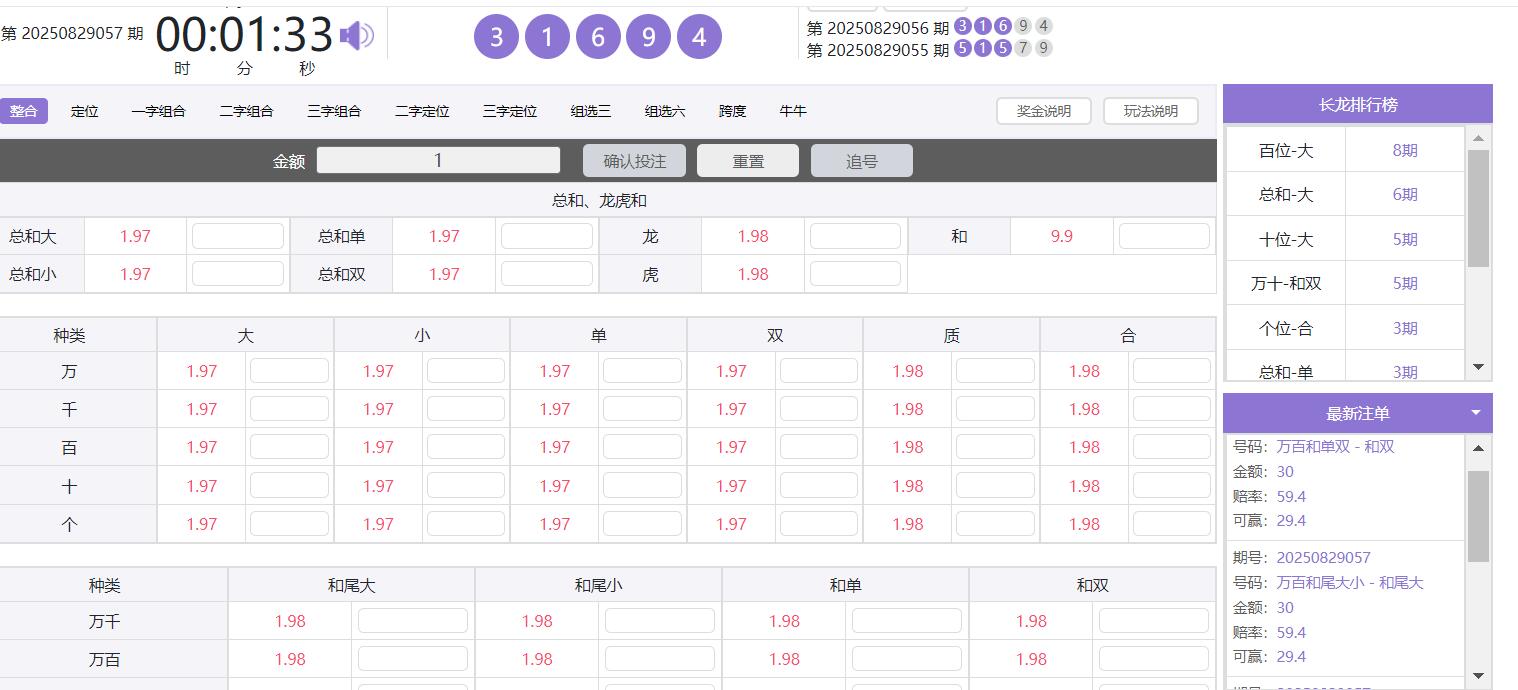Open the 牛牛 play tab

pos(793,111)
